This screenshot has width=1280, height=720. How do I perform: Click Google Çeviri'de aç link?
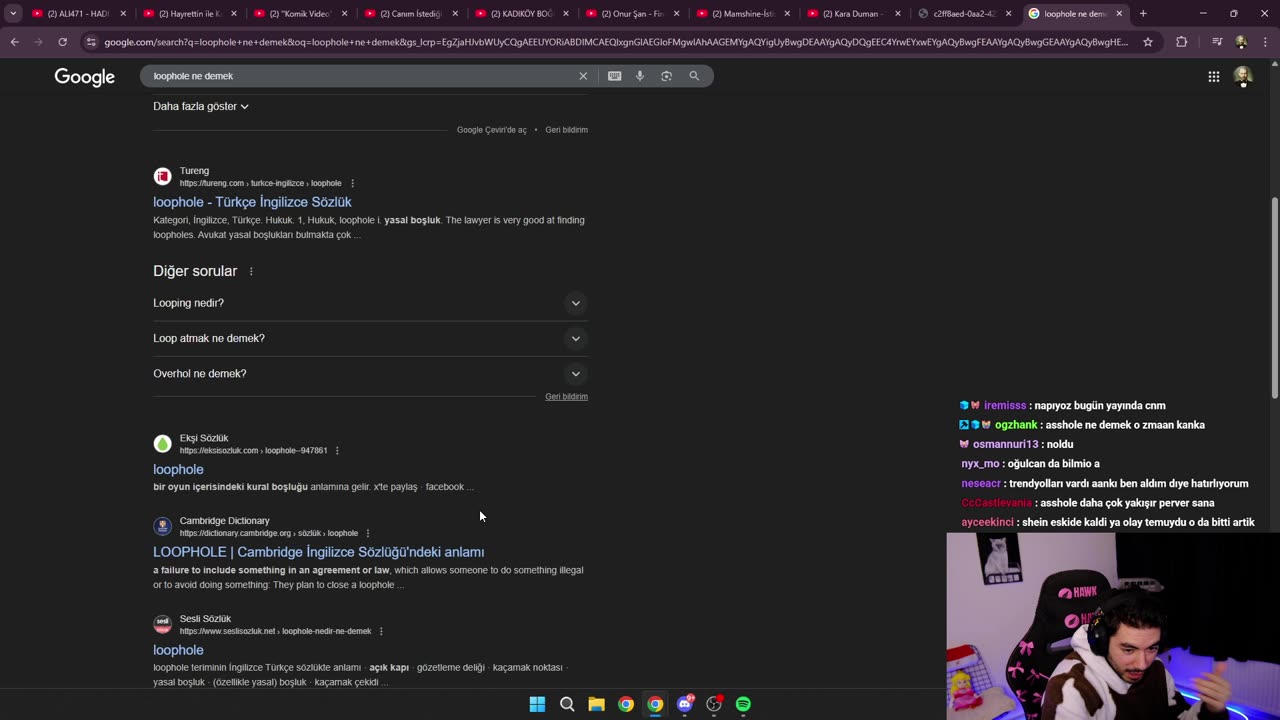point(491,130)
